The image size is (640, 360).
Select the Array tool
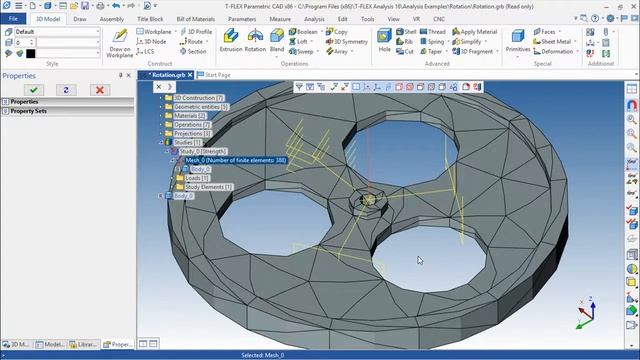tap(337, 51)
